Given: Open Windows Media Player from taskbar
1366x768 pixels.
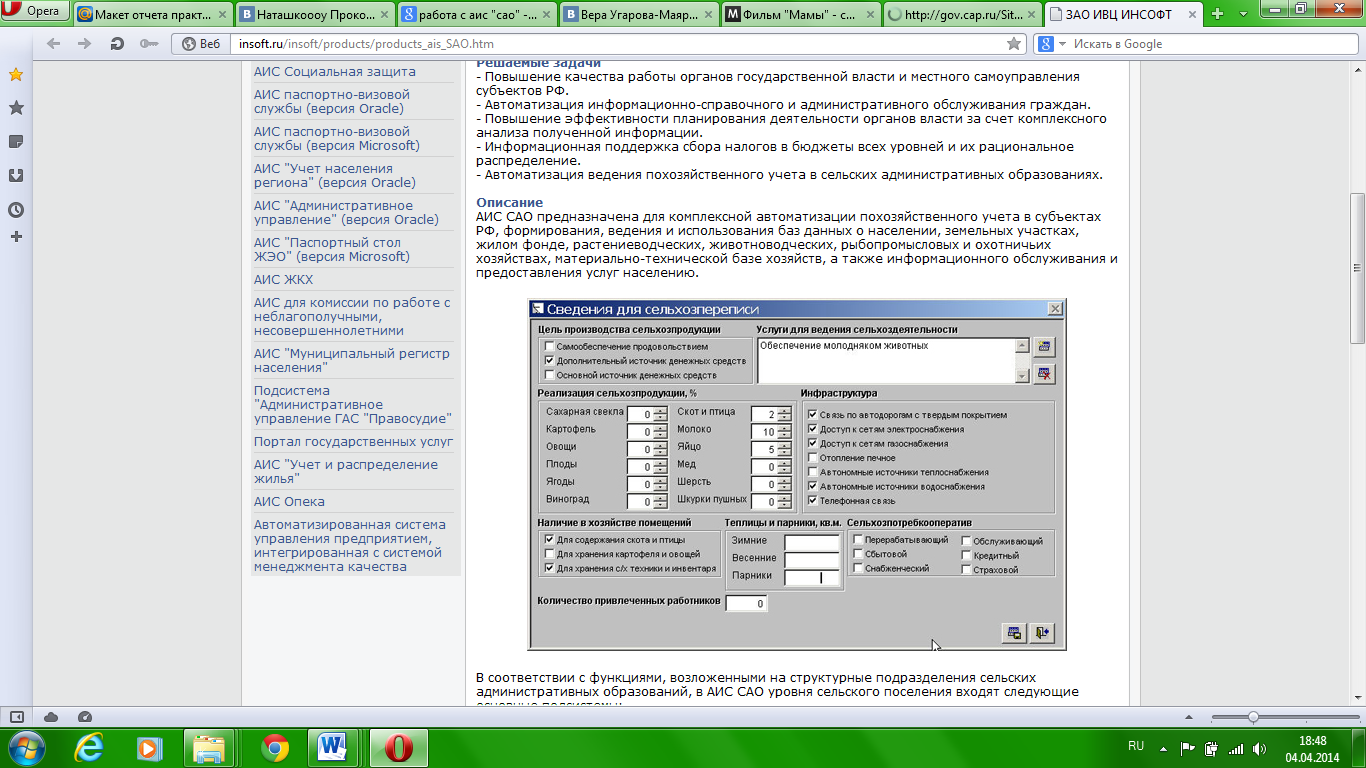Looking at the screenshot, I should [149, 747].
